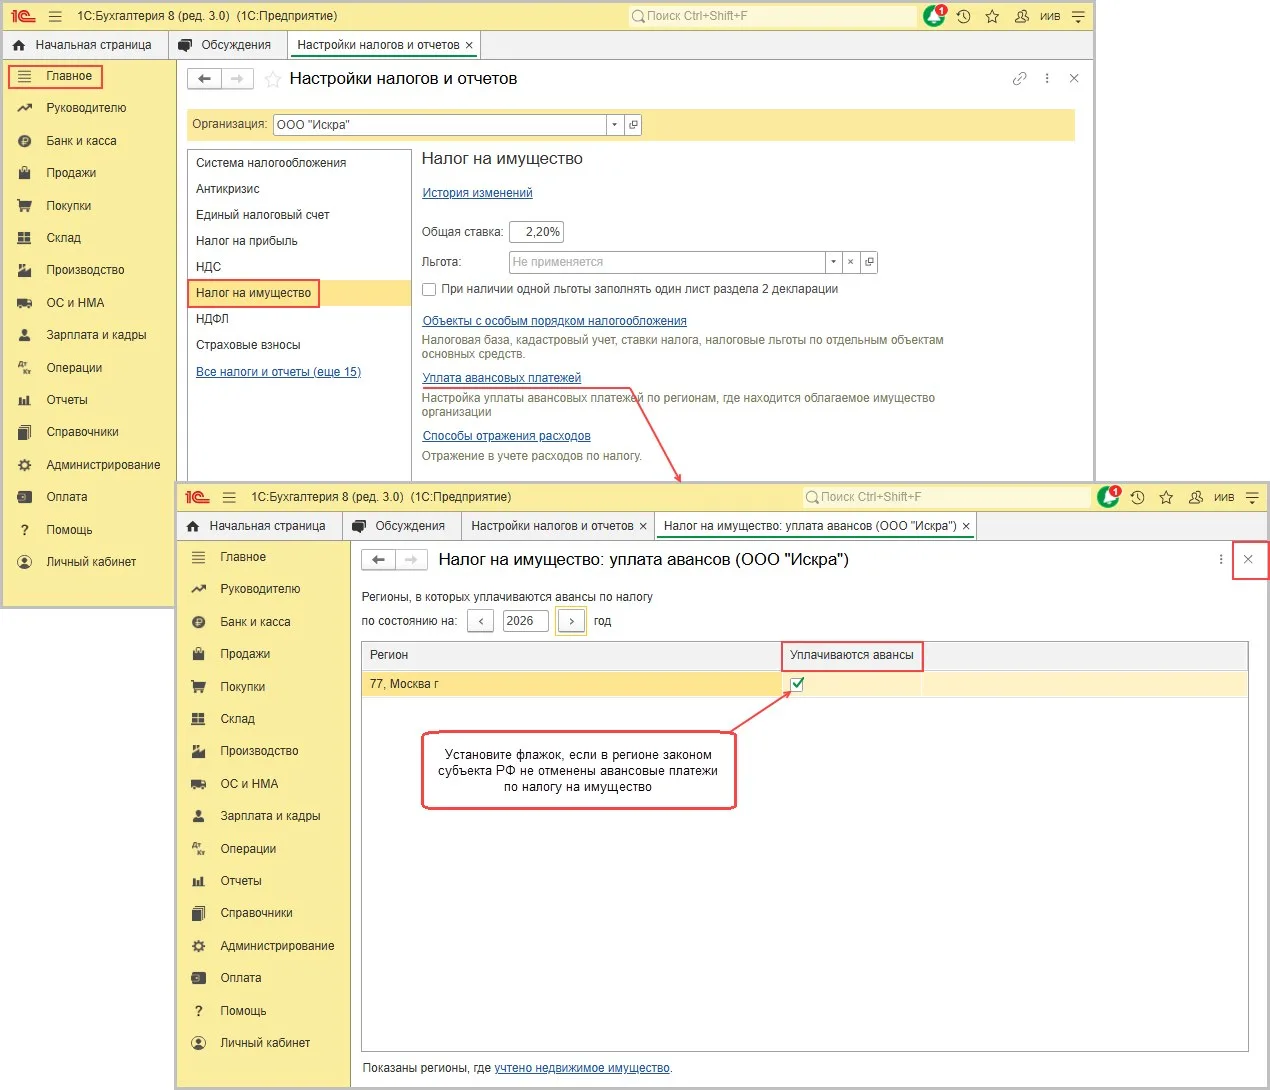
Task: Click the hamburger main menu icon in top window
Action: tap(55, 16)
